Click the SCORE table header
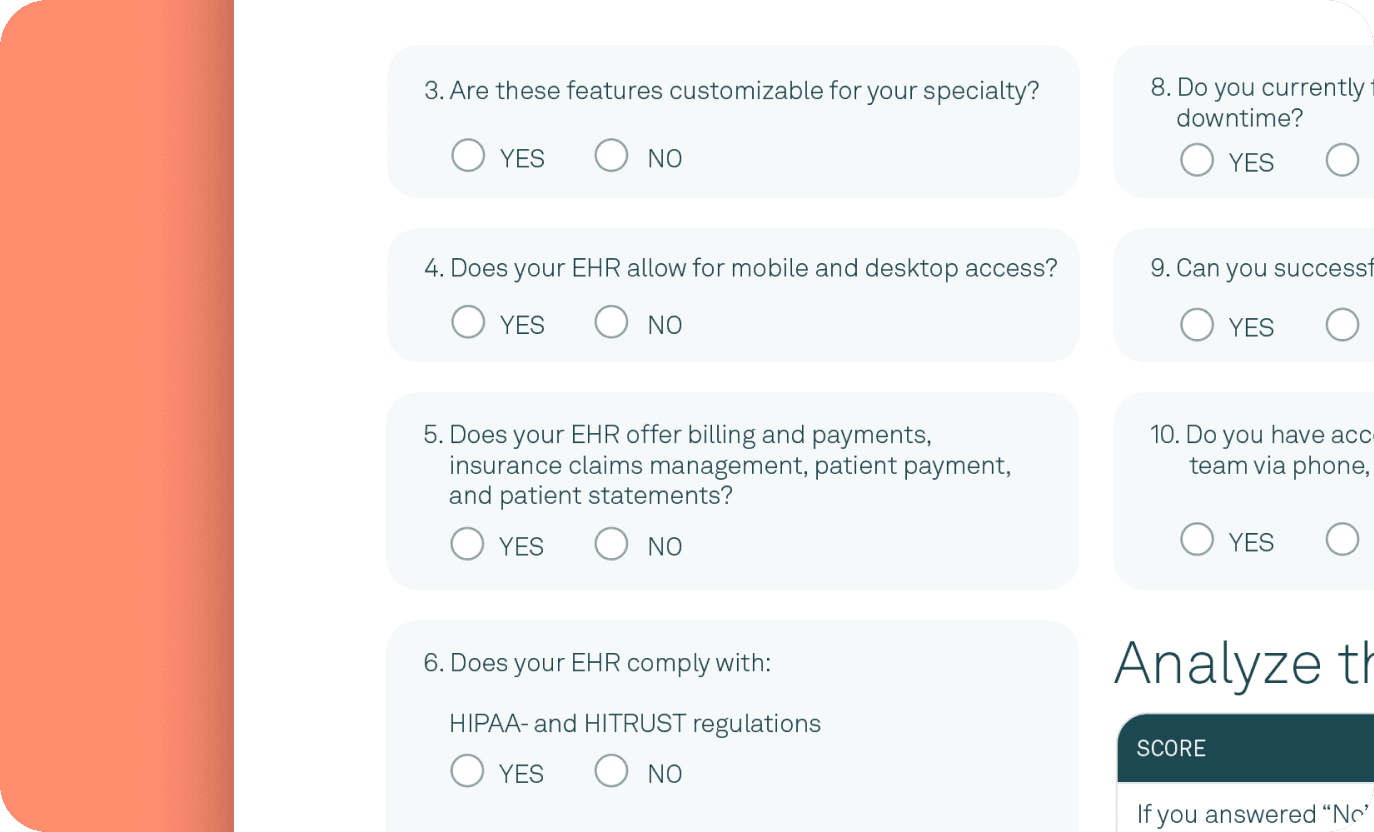This screenshot has width=1374, height=832. click(1171, 748)
